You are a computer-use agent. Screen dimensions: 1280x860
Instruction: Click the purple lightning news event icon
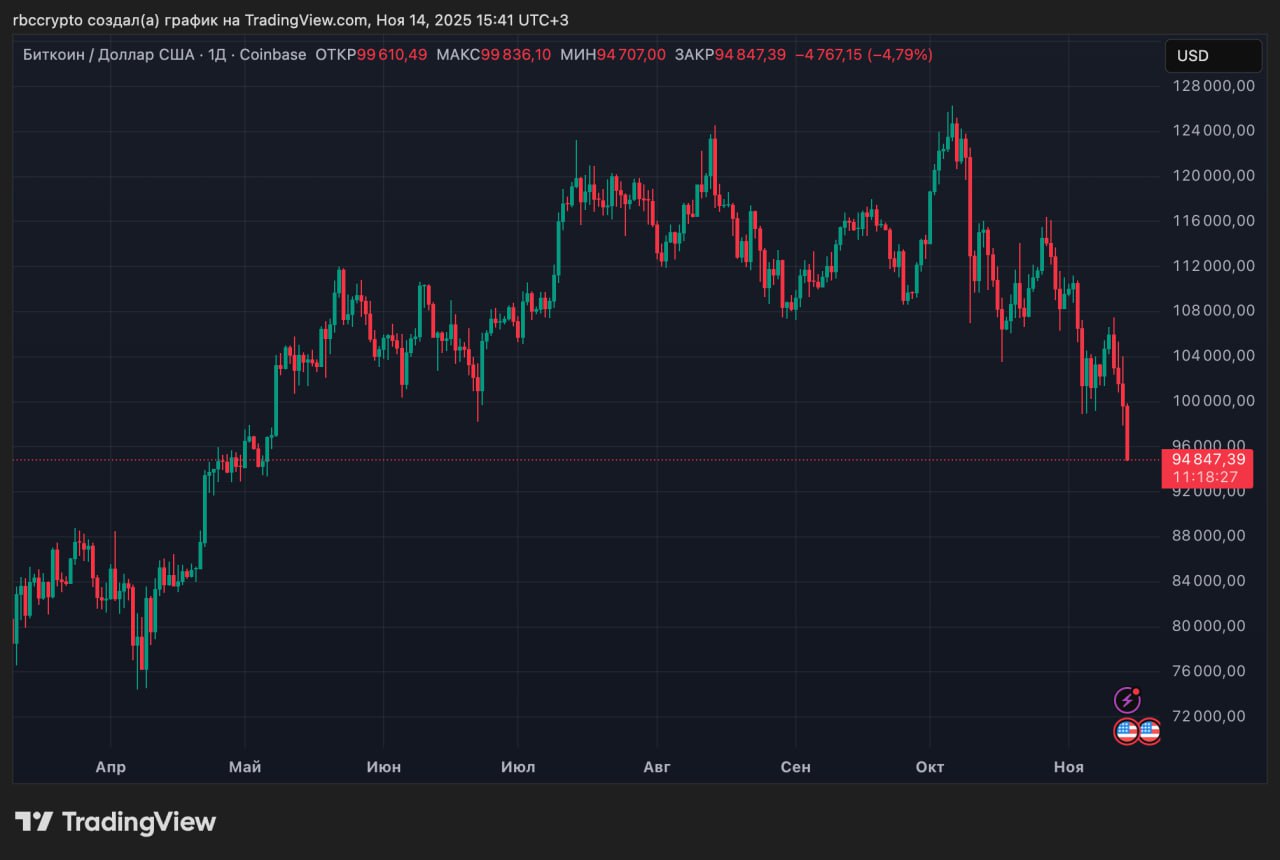pyautogui.click(x=1127, y=700)
